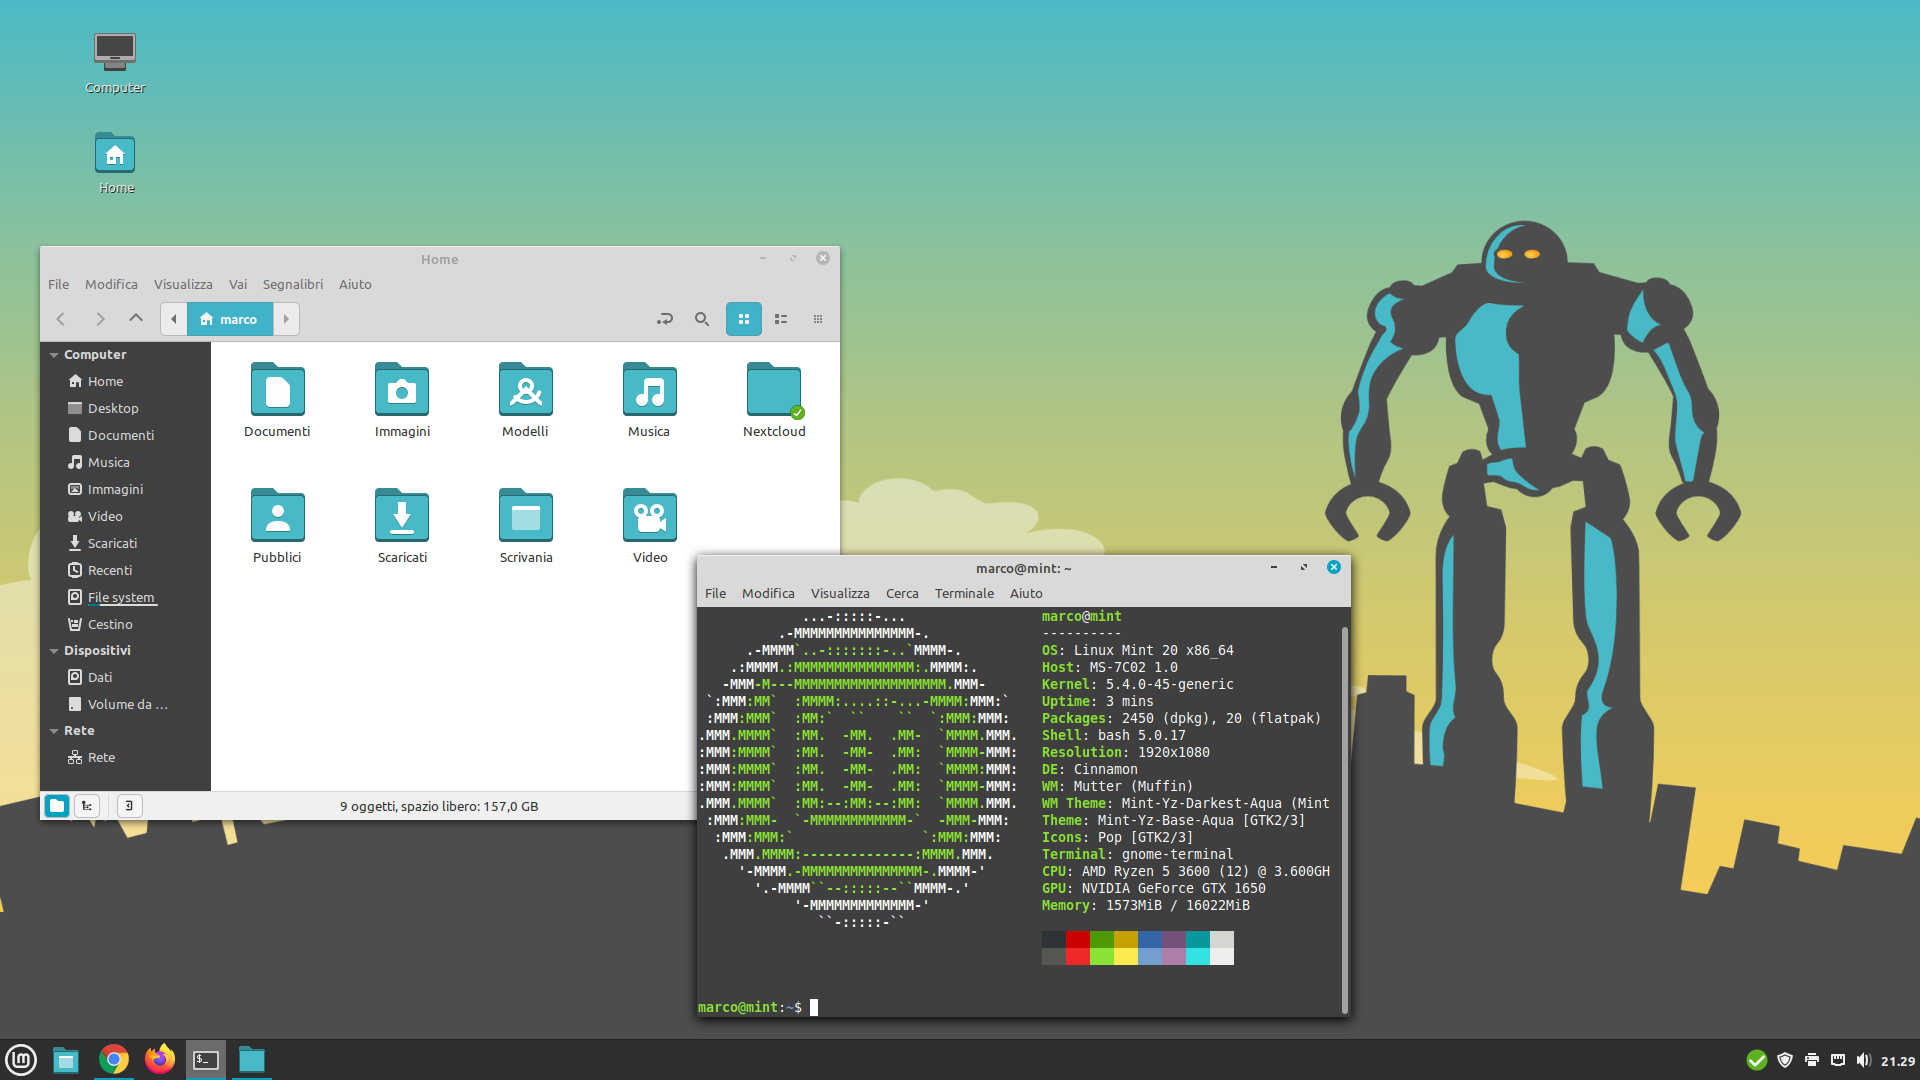1920x1080 pixels.
Task: Open Cestino in the sidebar
Action: pyautogui.click(x=110, y=624)
